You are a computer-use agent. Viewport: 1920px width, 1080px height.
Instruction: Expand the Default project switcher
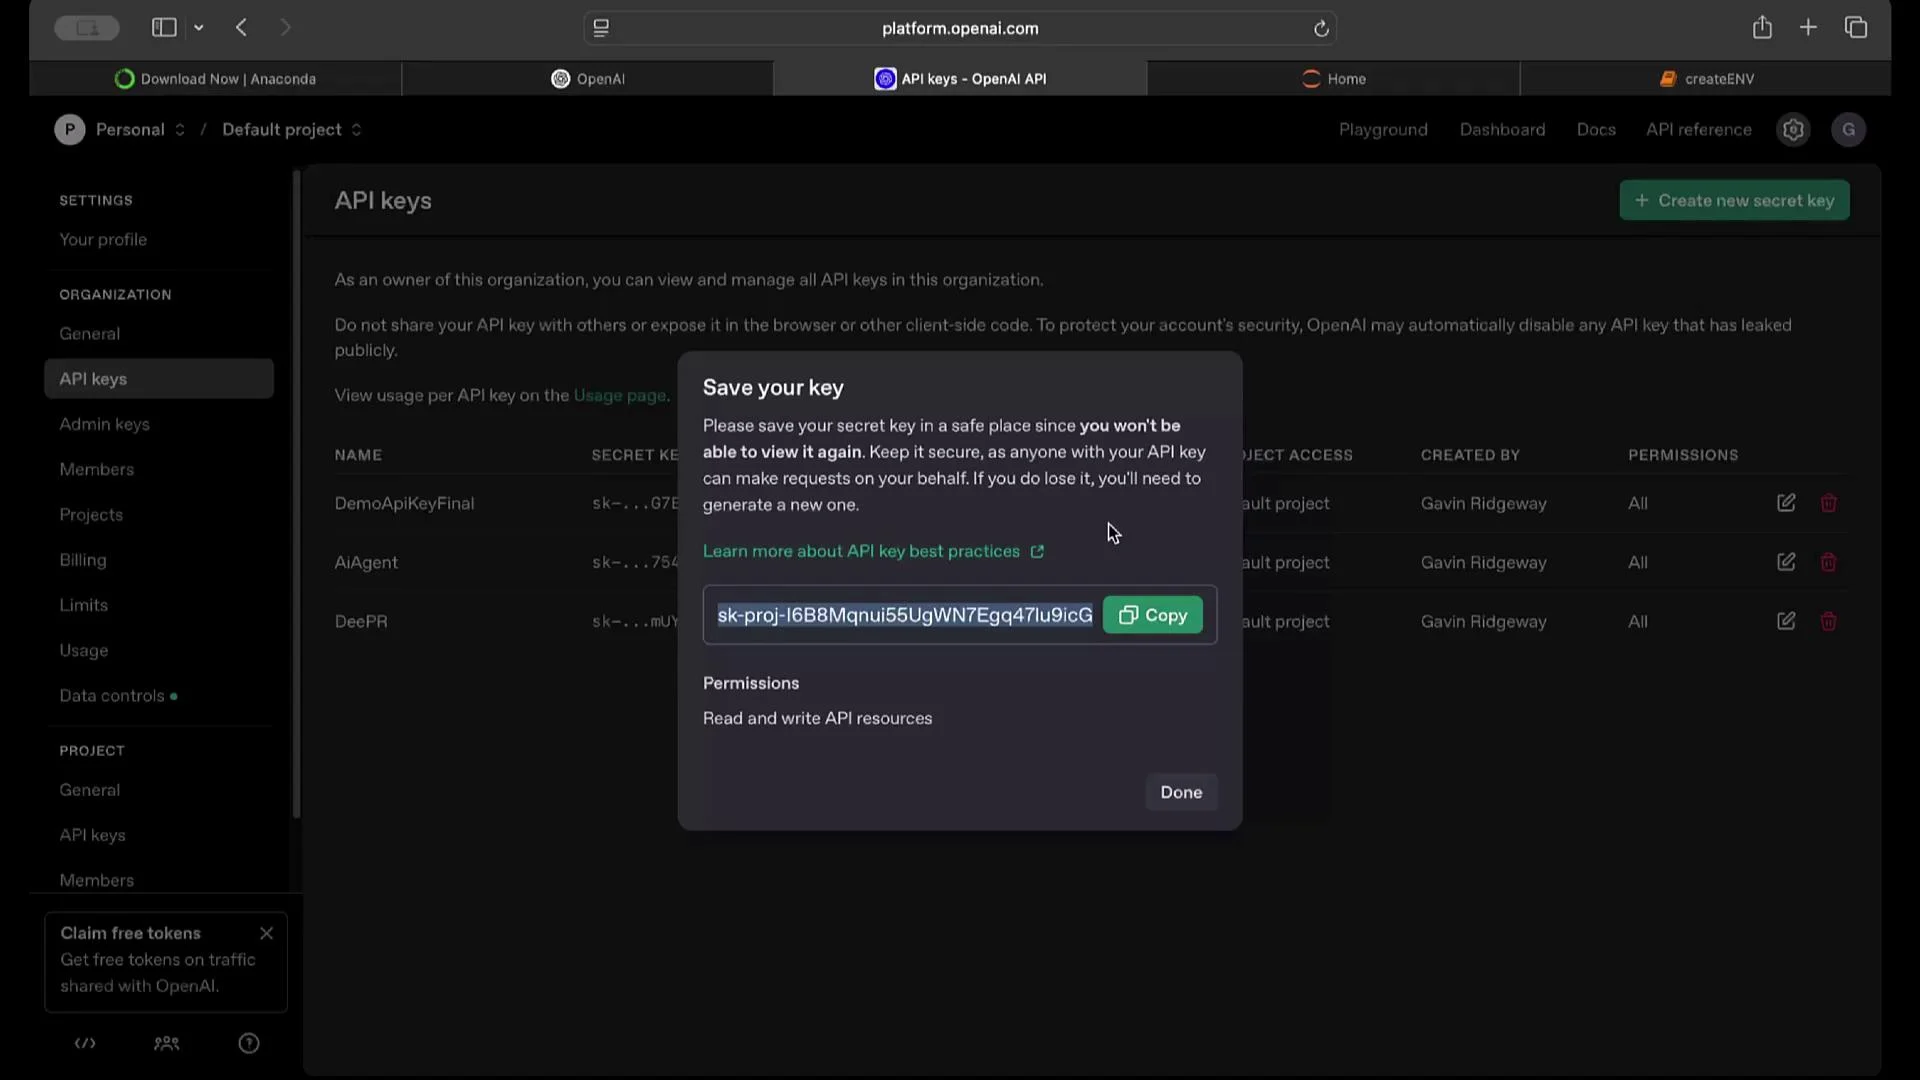point(291,130)
